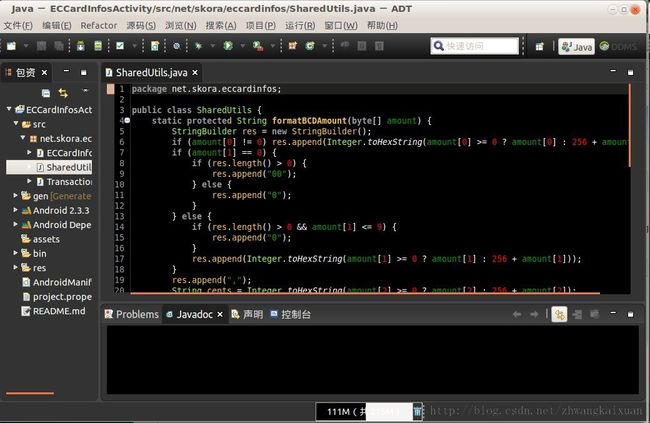Open the Android Virtual Device Manager icon
Viewport: 650px width, 423px height.
98,46
